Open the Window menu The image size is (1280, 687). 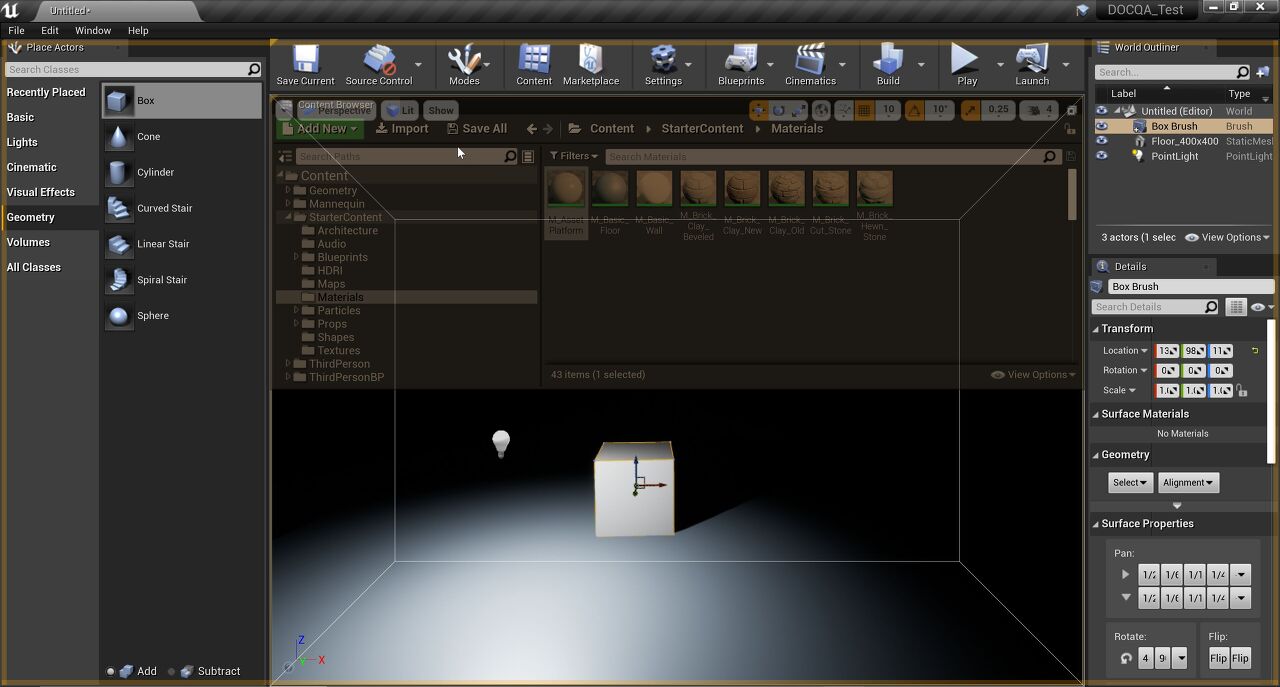[x=93, y=31]
